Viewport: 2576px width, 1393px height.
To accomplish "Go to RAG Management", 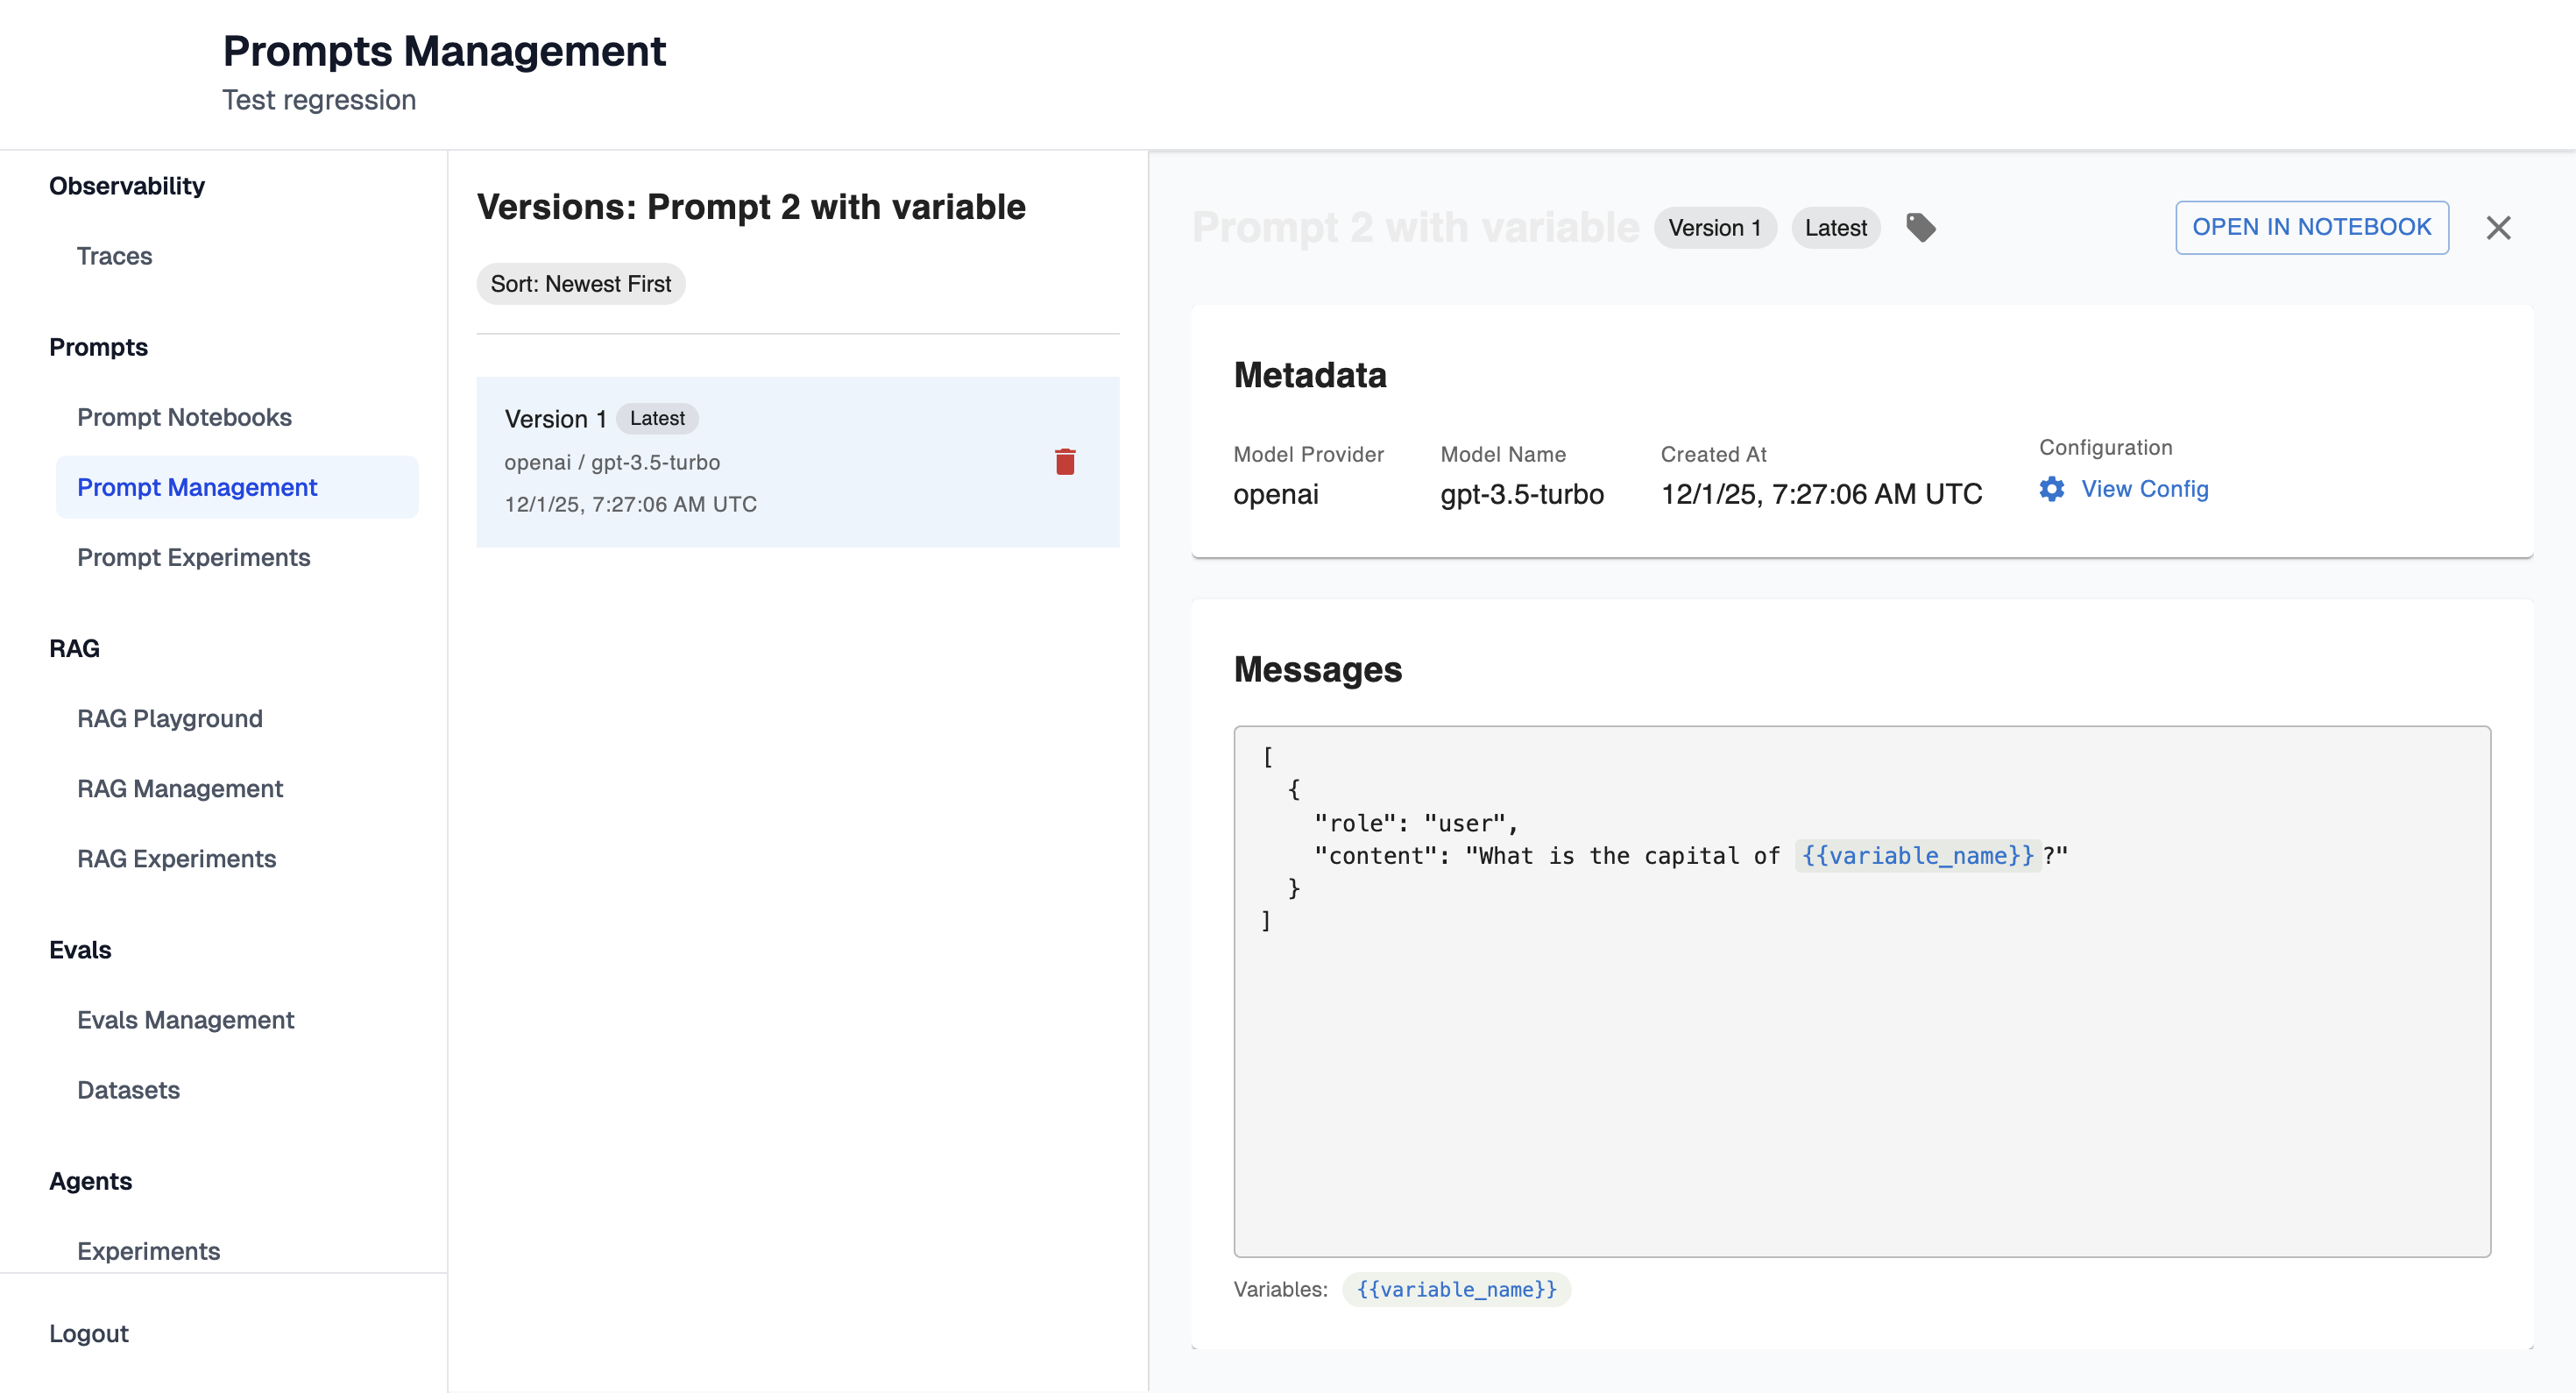I will coord(180,788).
